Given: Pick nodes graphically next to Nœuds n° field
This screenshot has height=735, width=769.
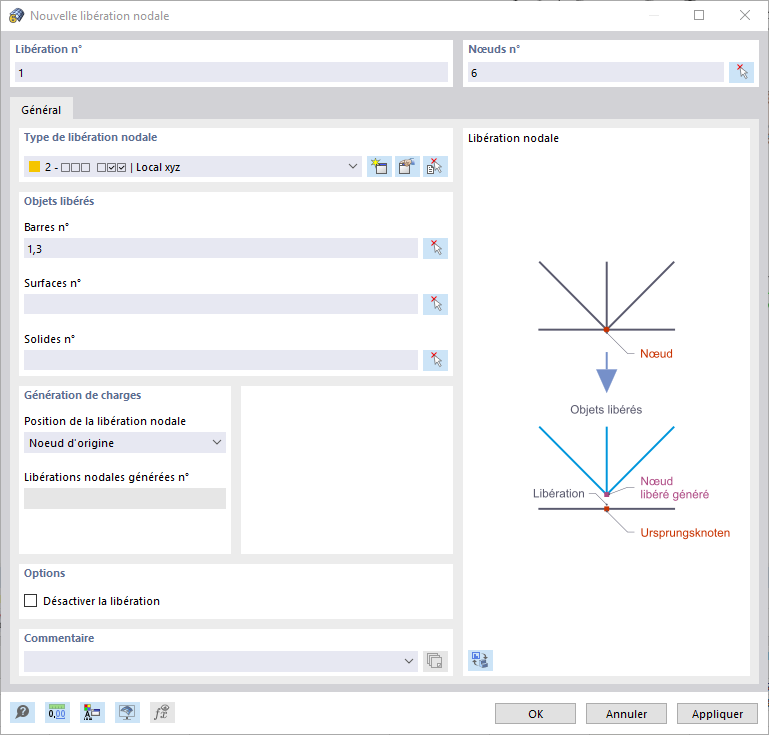Looking at the screenshot, I should pyautogui.click(x=741, y=73).
